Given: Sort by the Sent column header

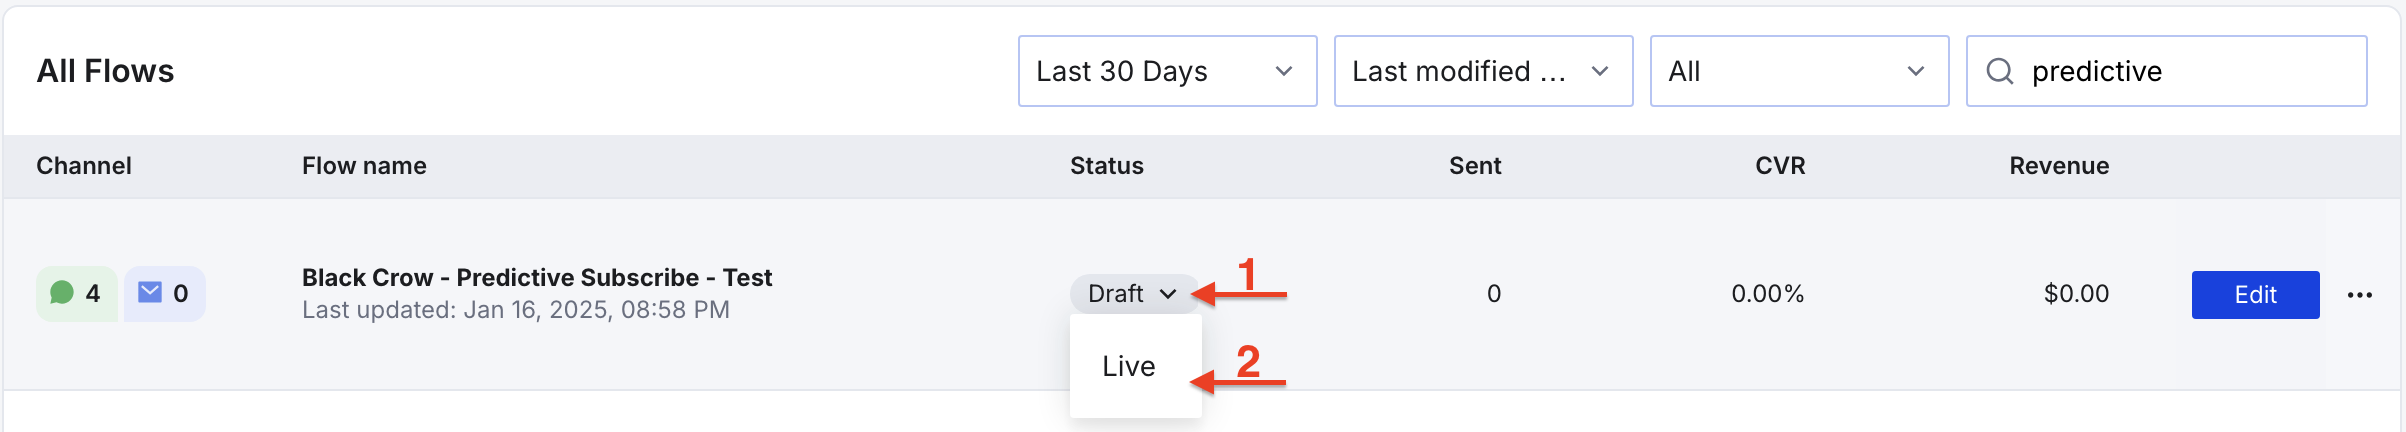Looking at the screenshot, I should pyautogui.click(x=1475, y=166).
